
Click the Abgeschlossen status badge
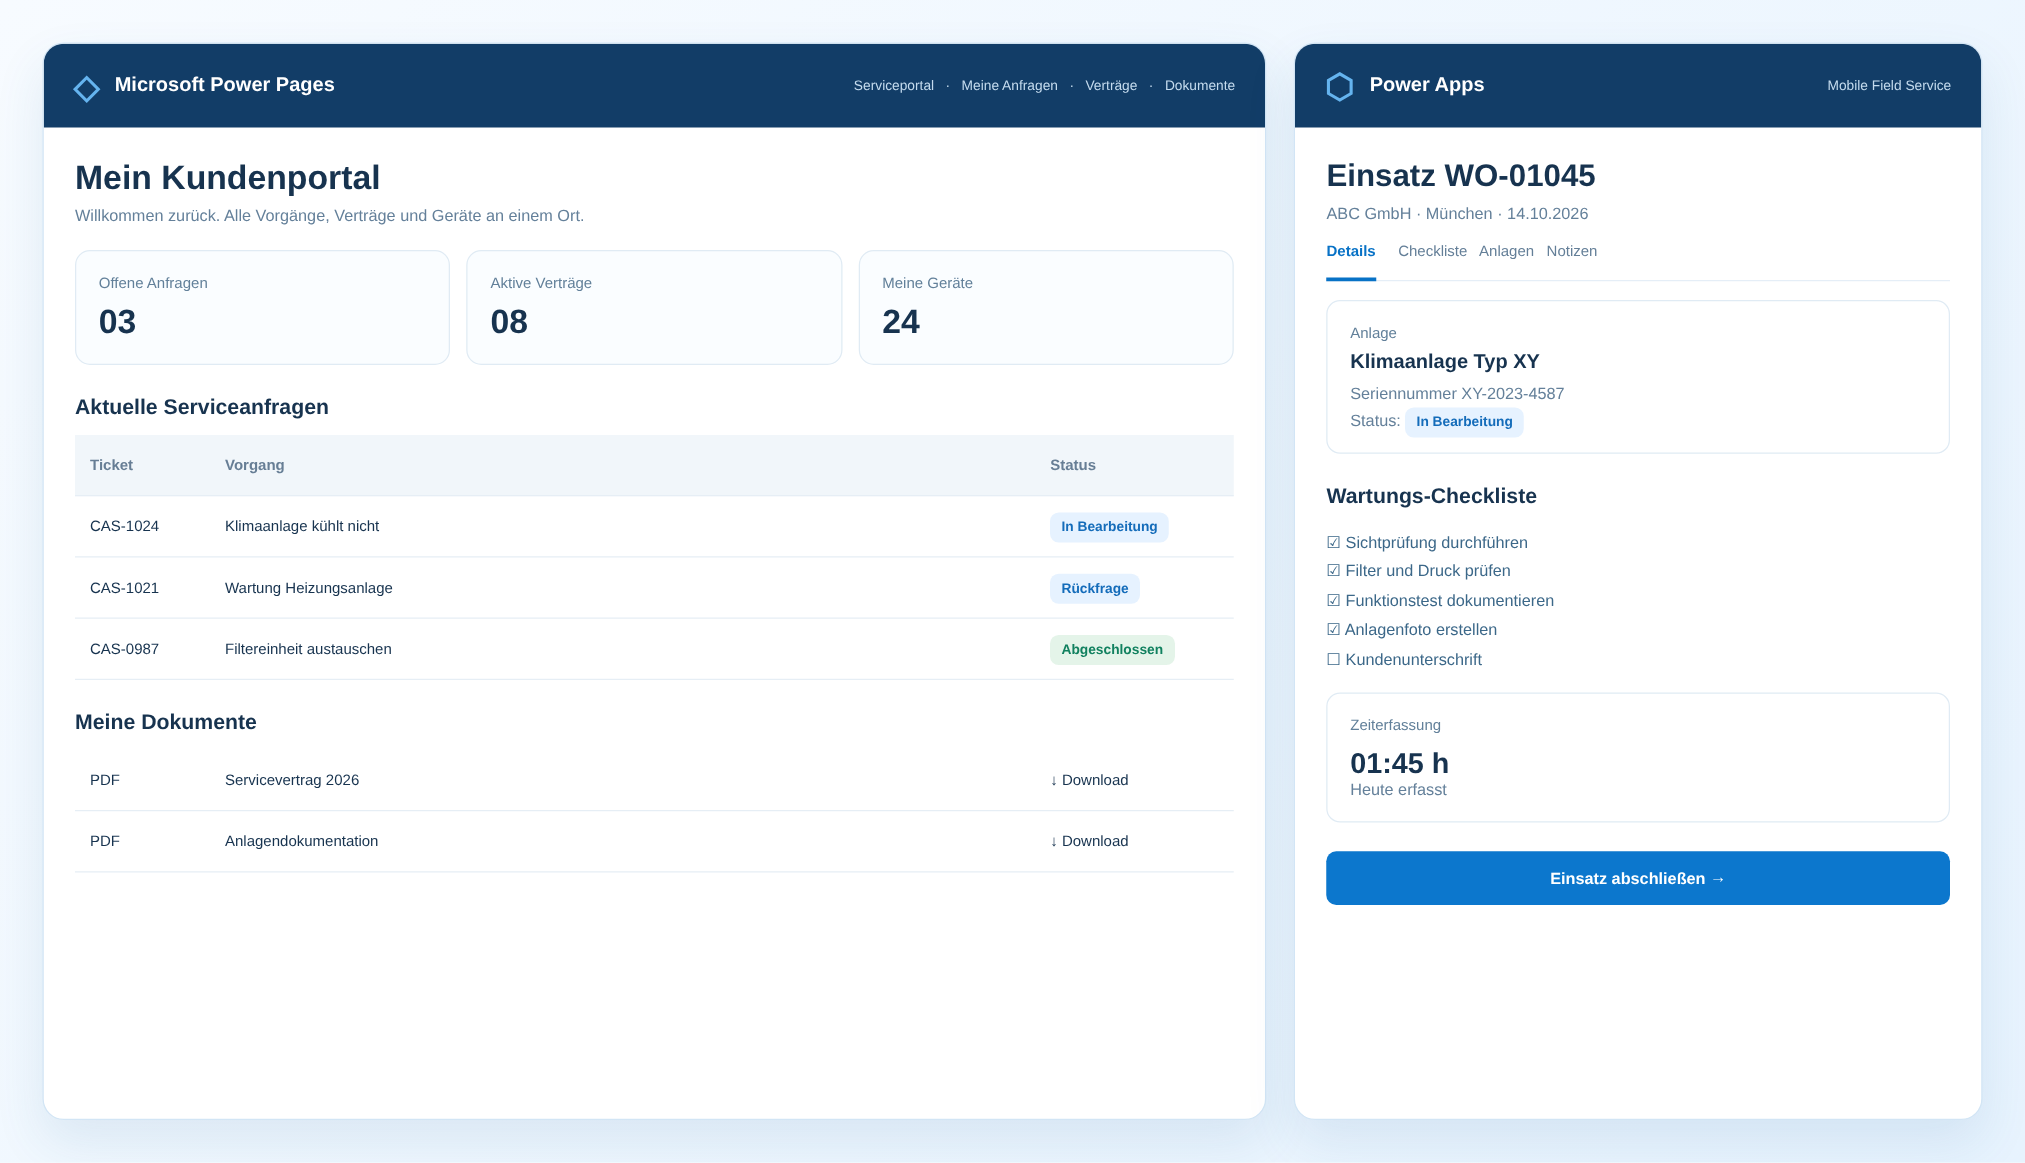pos(1112,650)
